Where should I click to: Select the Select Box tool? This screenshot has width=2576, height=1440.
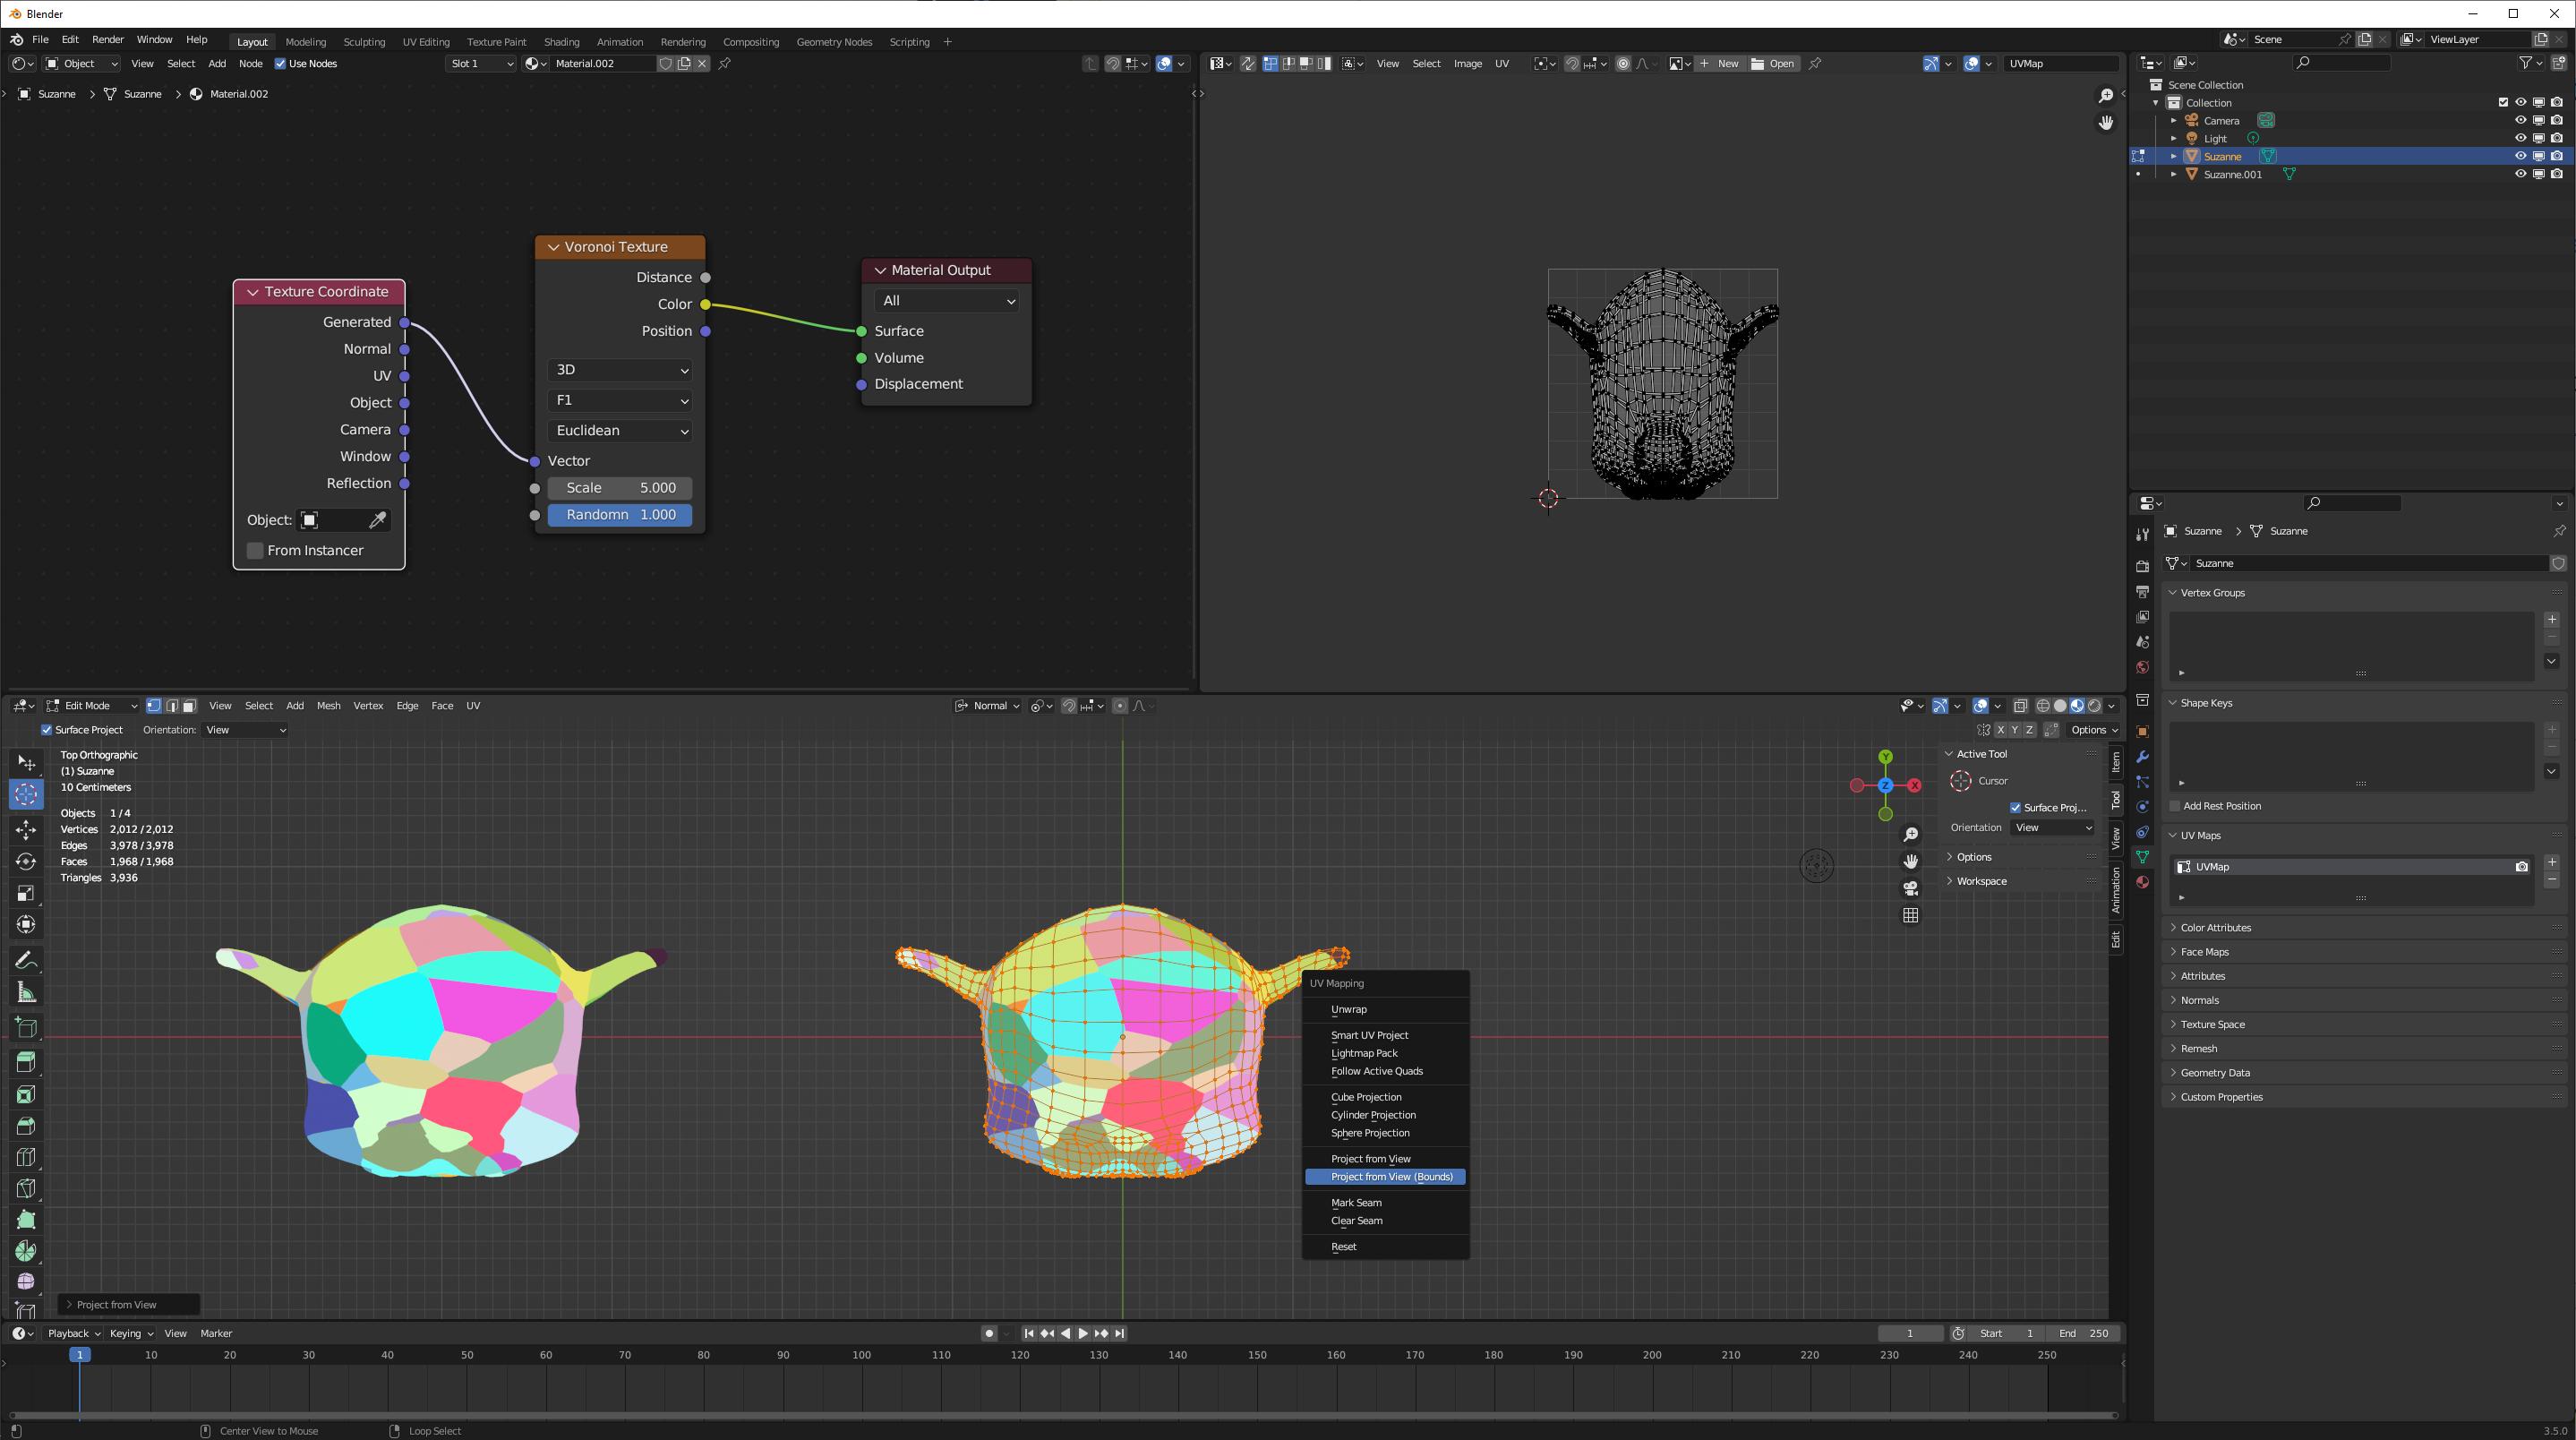tap(26, 763)
